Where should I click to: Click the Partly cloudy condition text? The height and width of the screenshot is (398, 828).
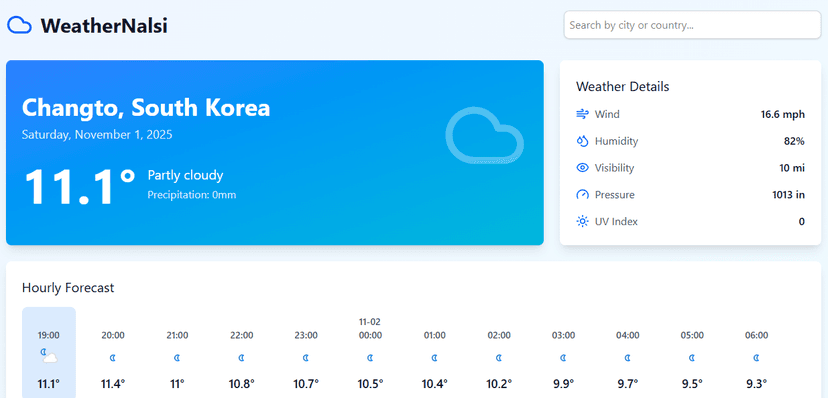coord(185,175)
